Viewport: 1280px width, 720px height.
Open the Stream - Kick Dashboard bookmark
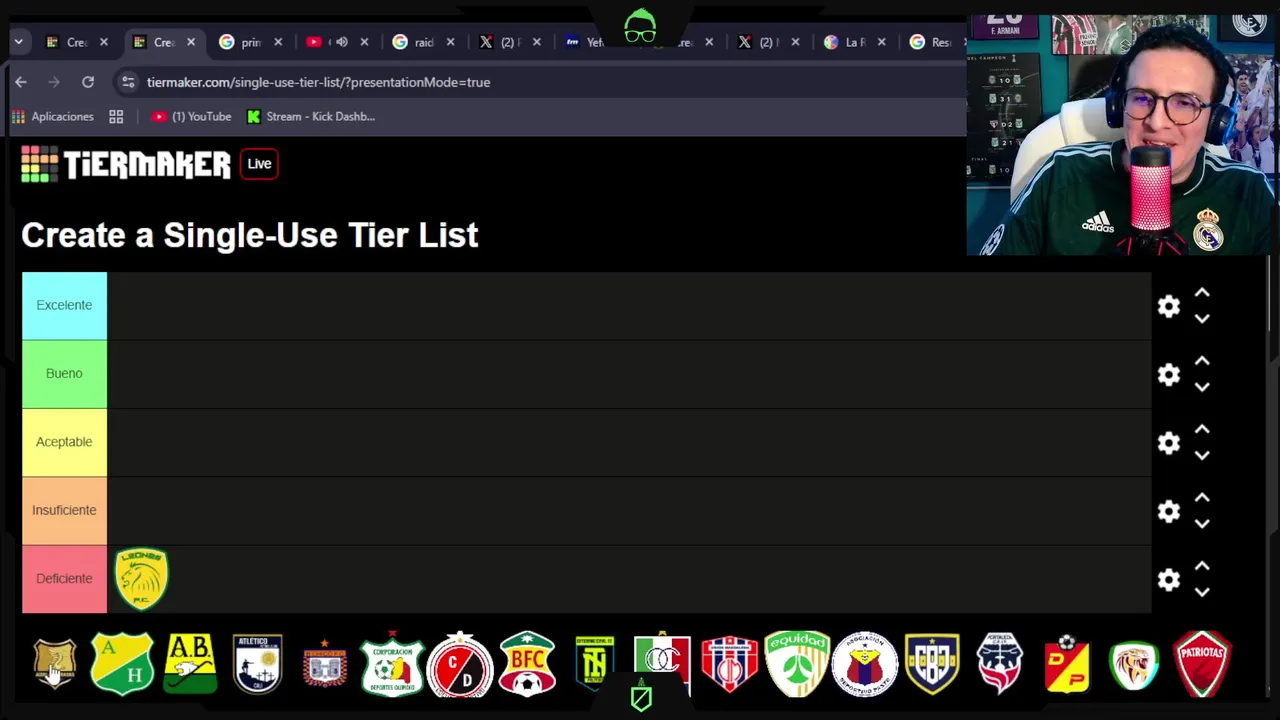[311, 116]
